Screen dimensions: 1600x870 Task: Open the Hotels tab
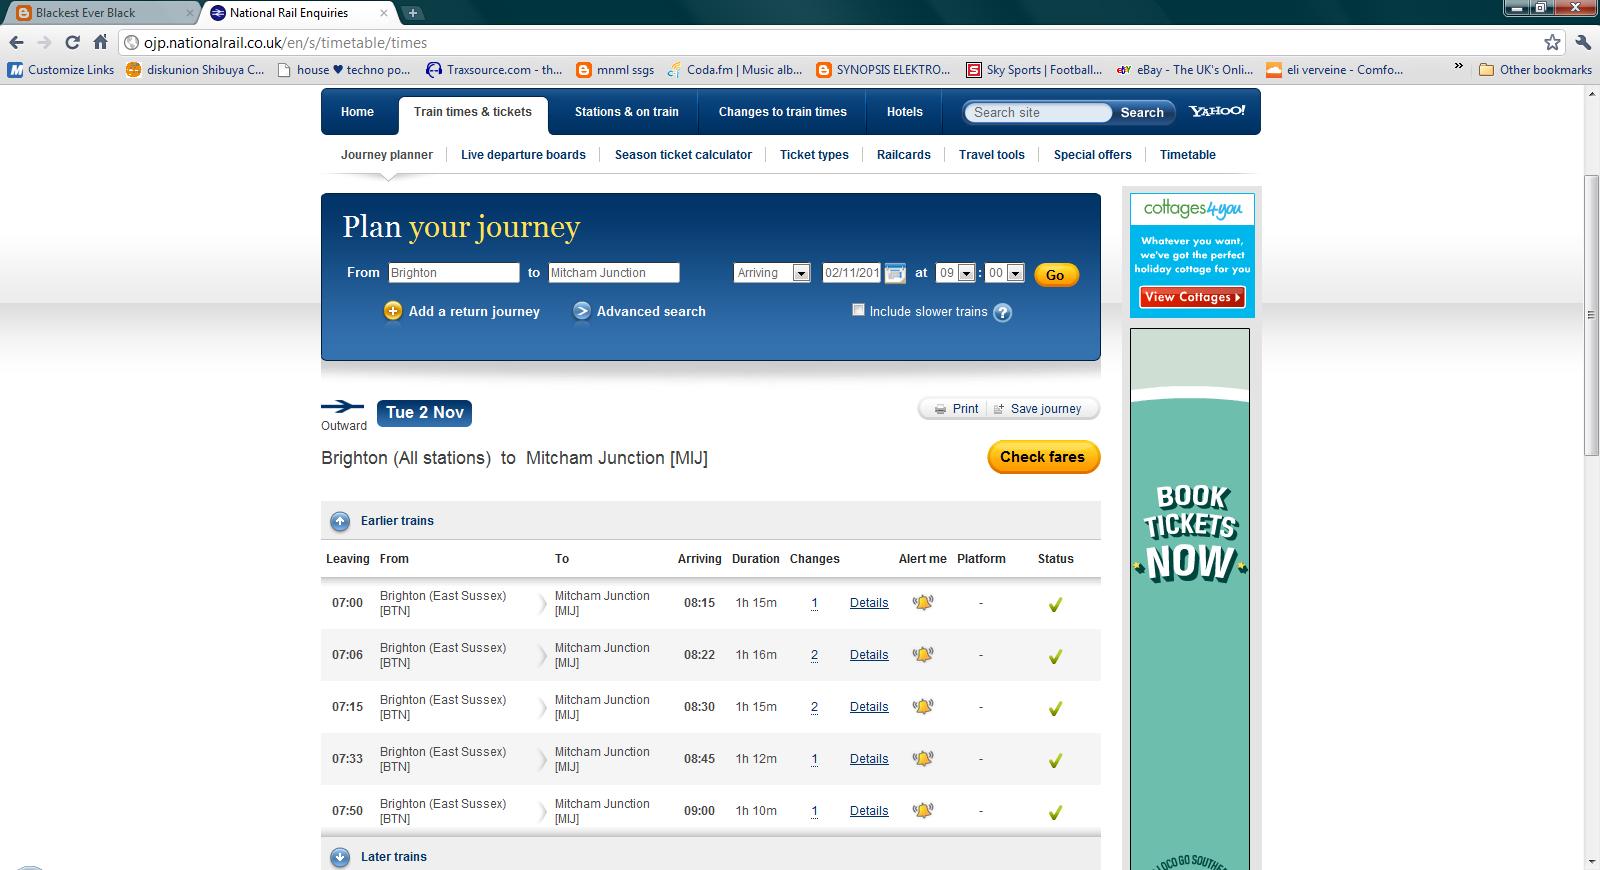[904, 112]
